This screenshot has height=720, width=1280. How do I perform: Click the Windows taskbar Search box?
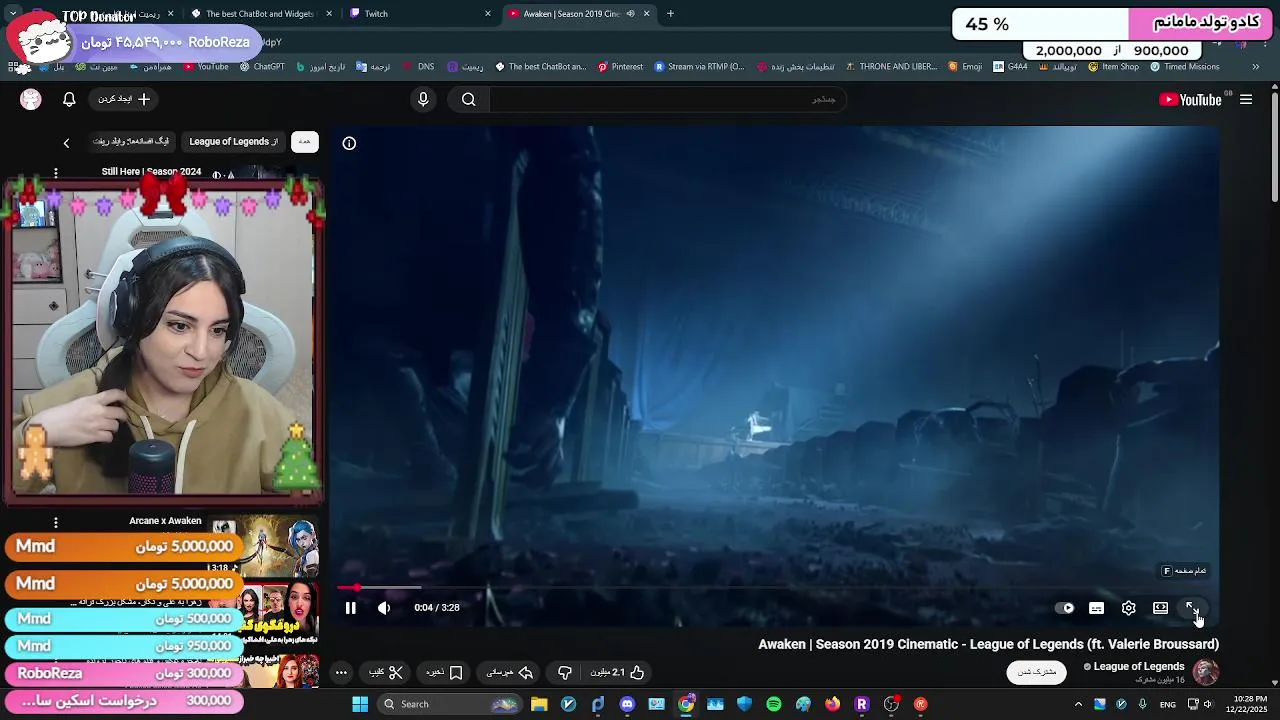[450, 704]
